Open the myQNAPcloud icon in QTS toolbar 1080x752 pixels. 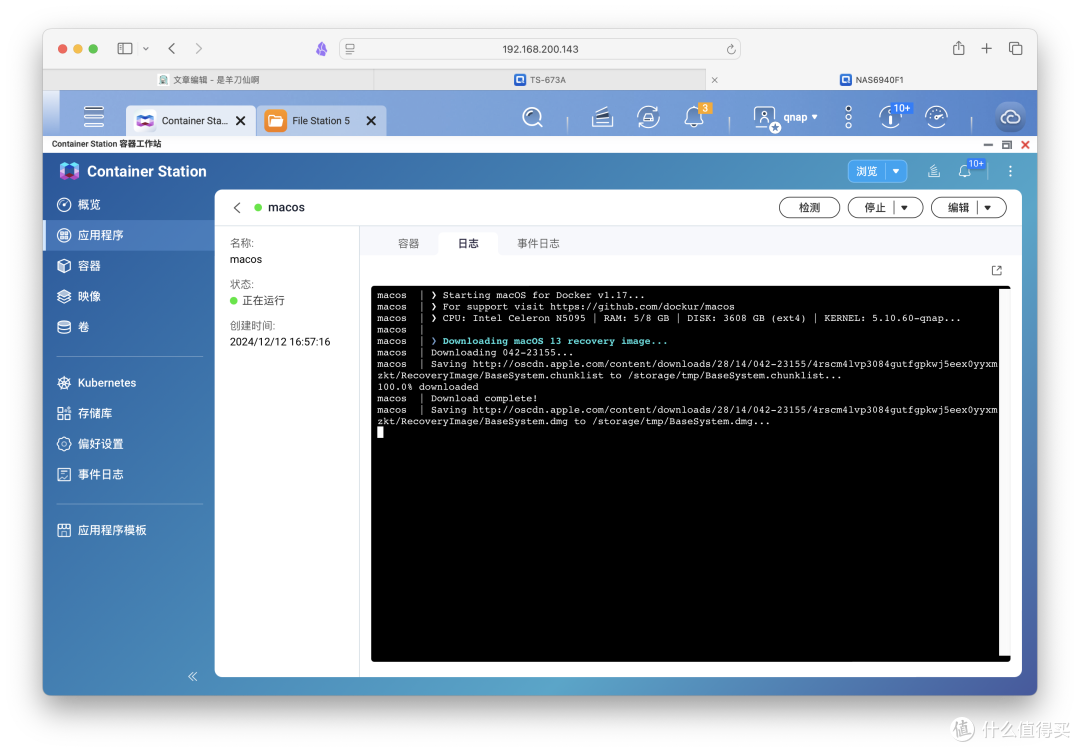1010,116
